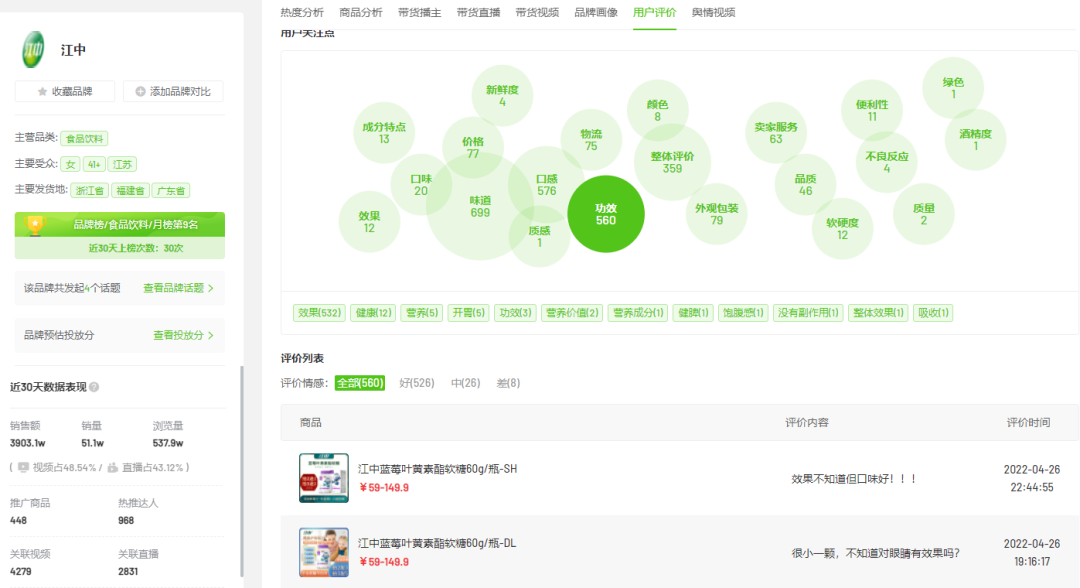Click the 健康(12) keyword tag
This screenshot has height=588, width=1080.
coord(373,313)
